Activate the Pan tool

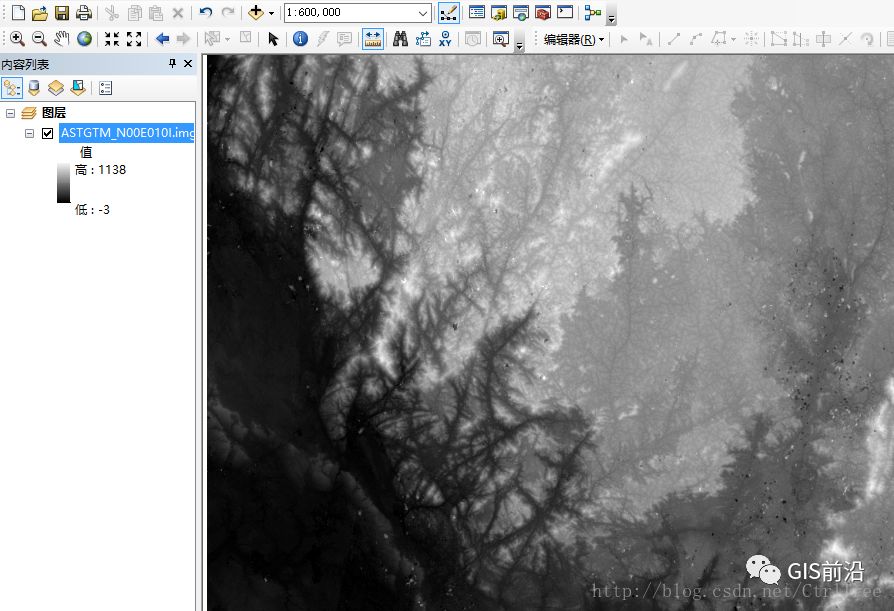[x=61, y=38]
